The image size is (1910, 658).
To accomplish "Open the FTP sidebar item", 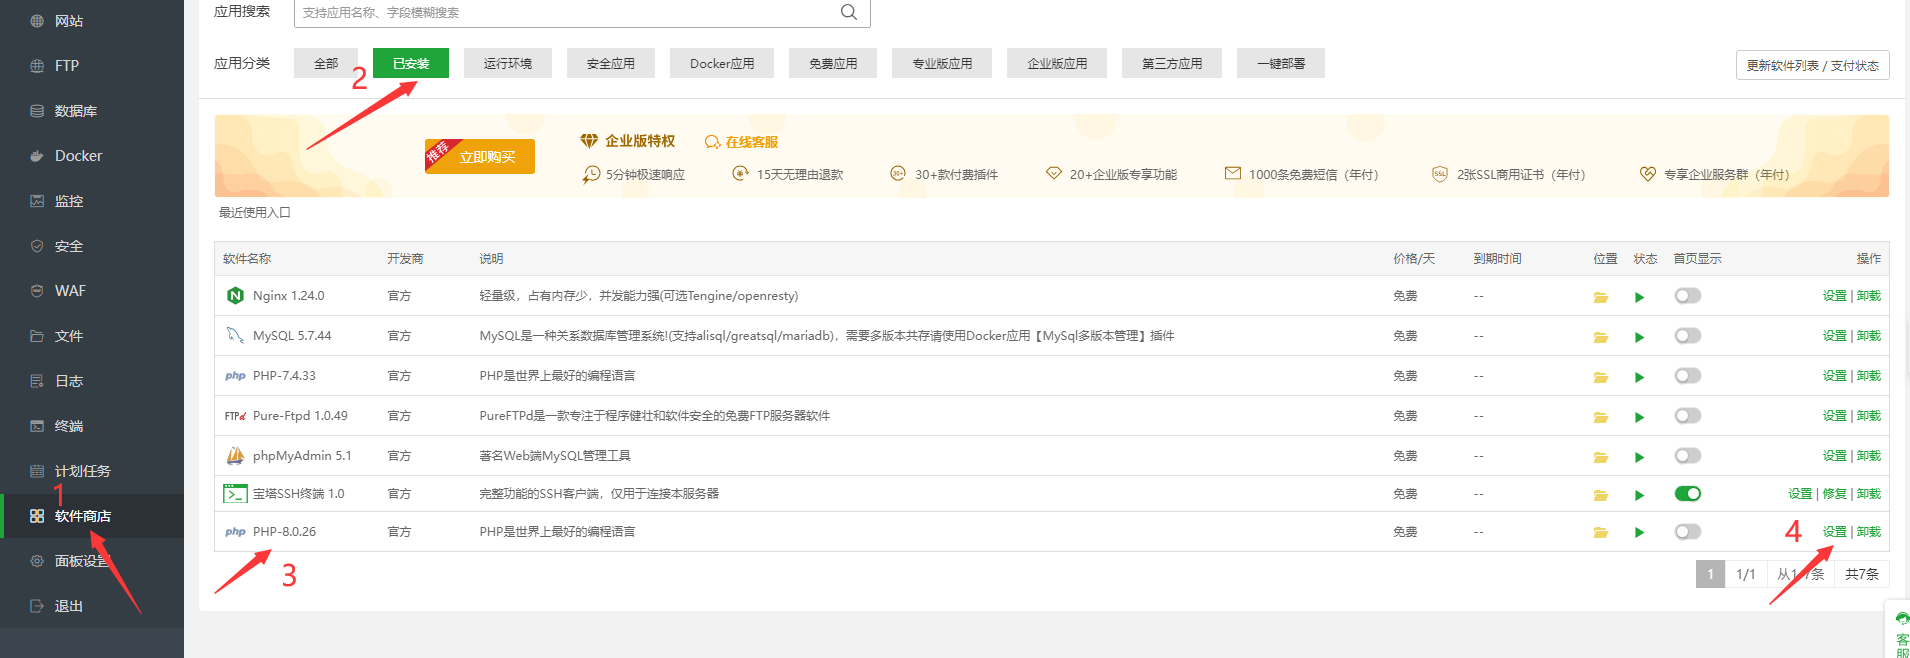I will (x=92, y=66).
